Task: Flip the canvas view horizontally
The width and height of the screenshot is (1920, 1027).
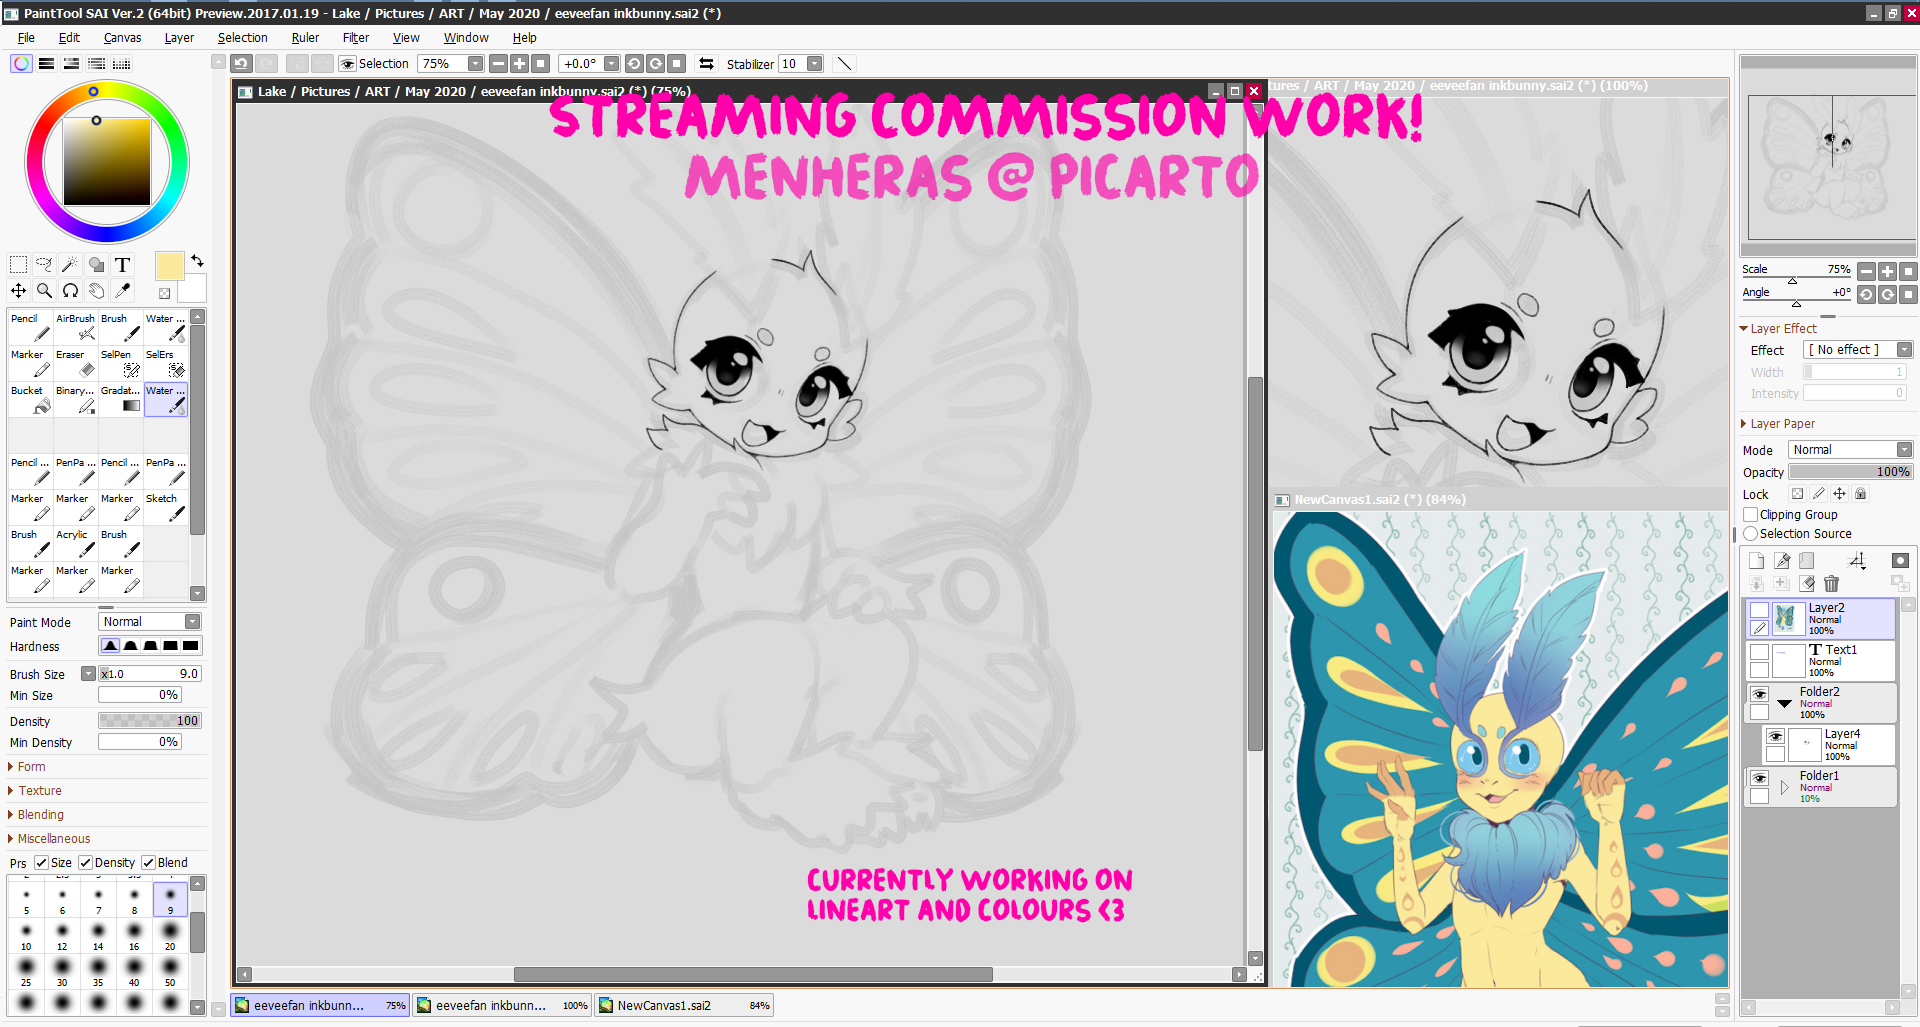Action: coord(706,64)
